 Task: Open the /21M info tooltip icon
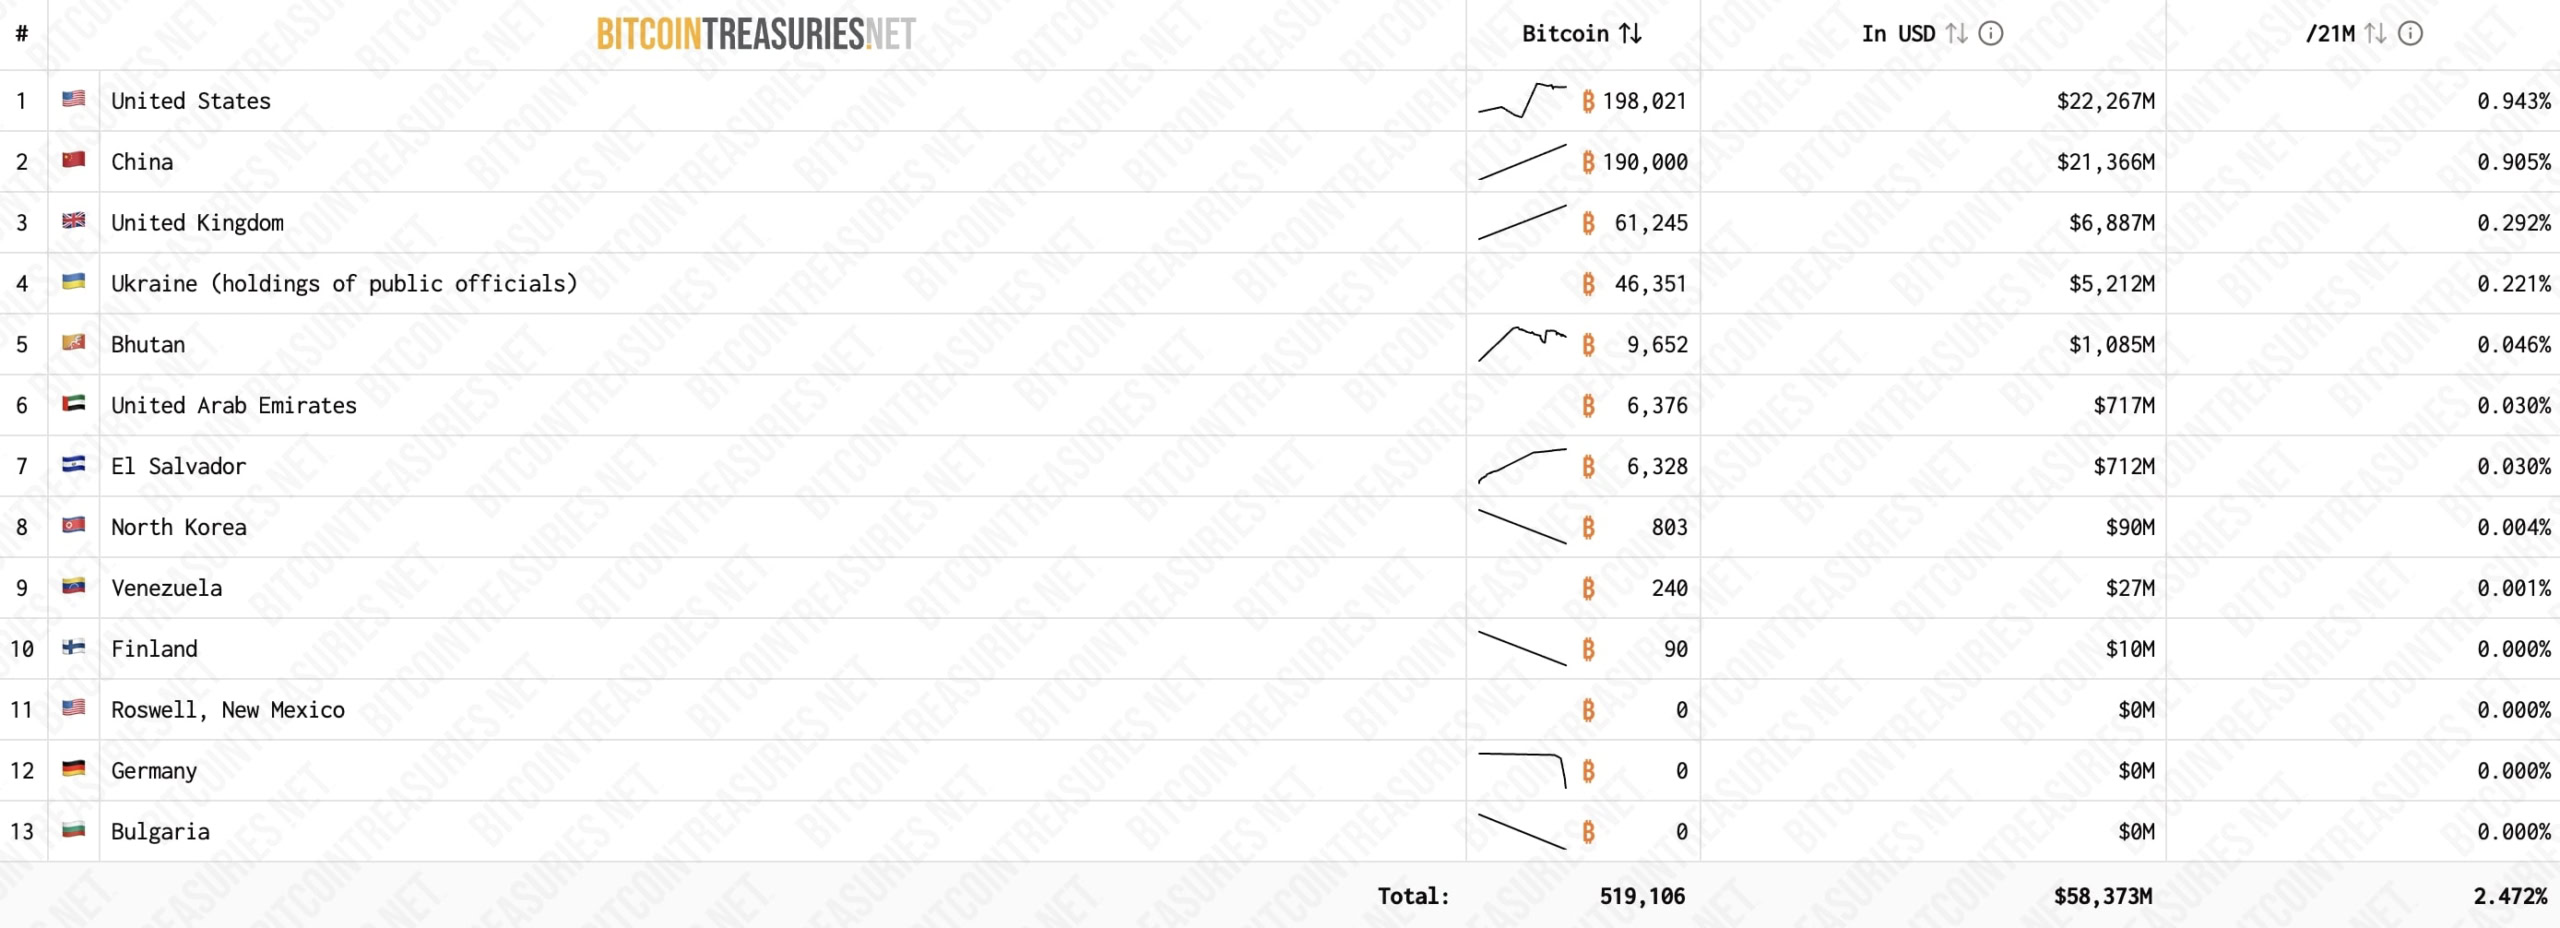pos(2411,34)
